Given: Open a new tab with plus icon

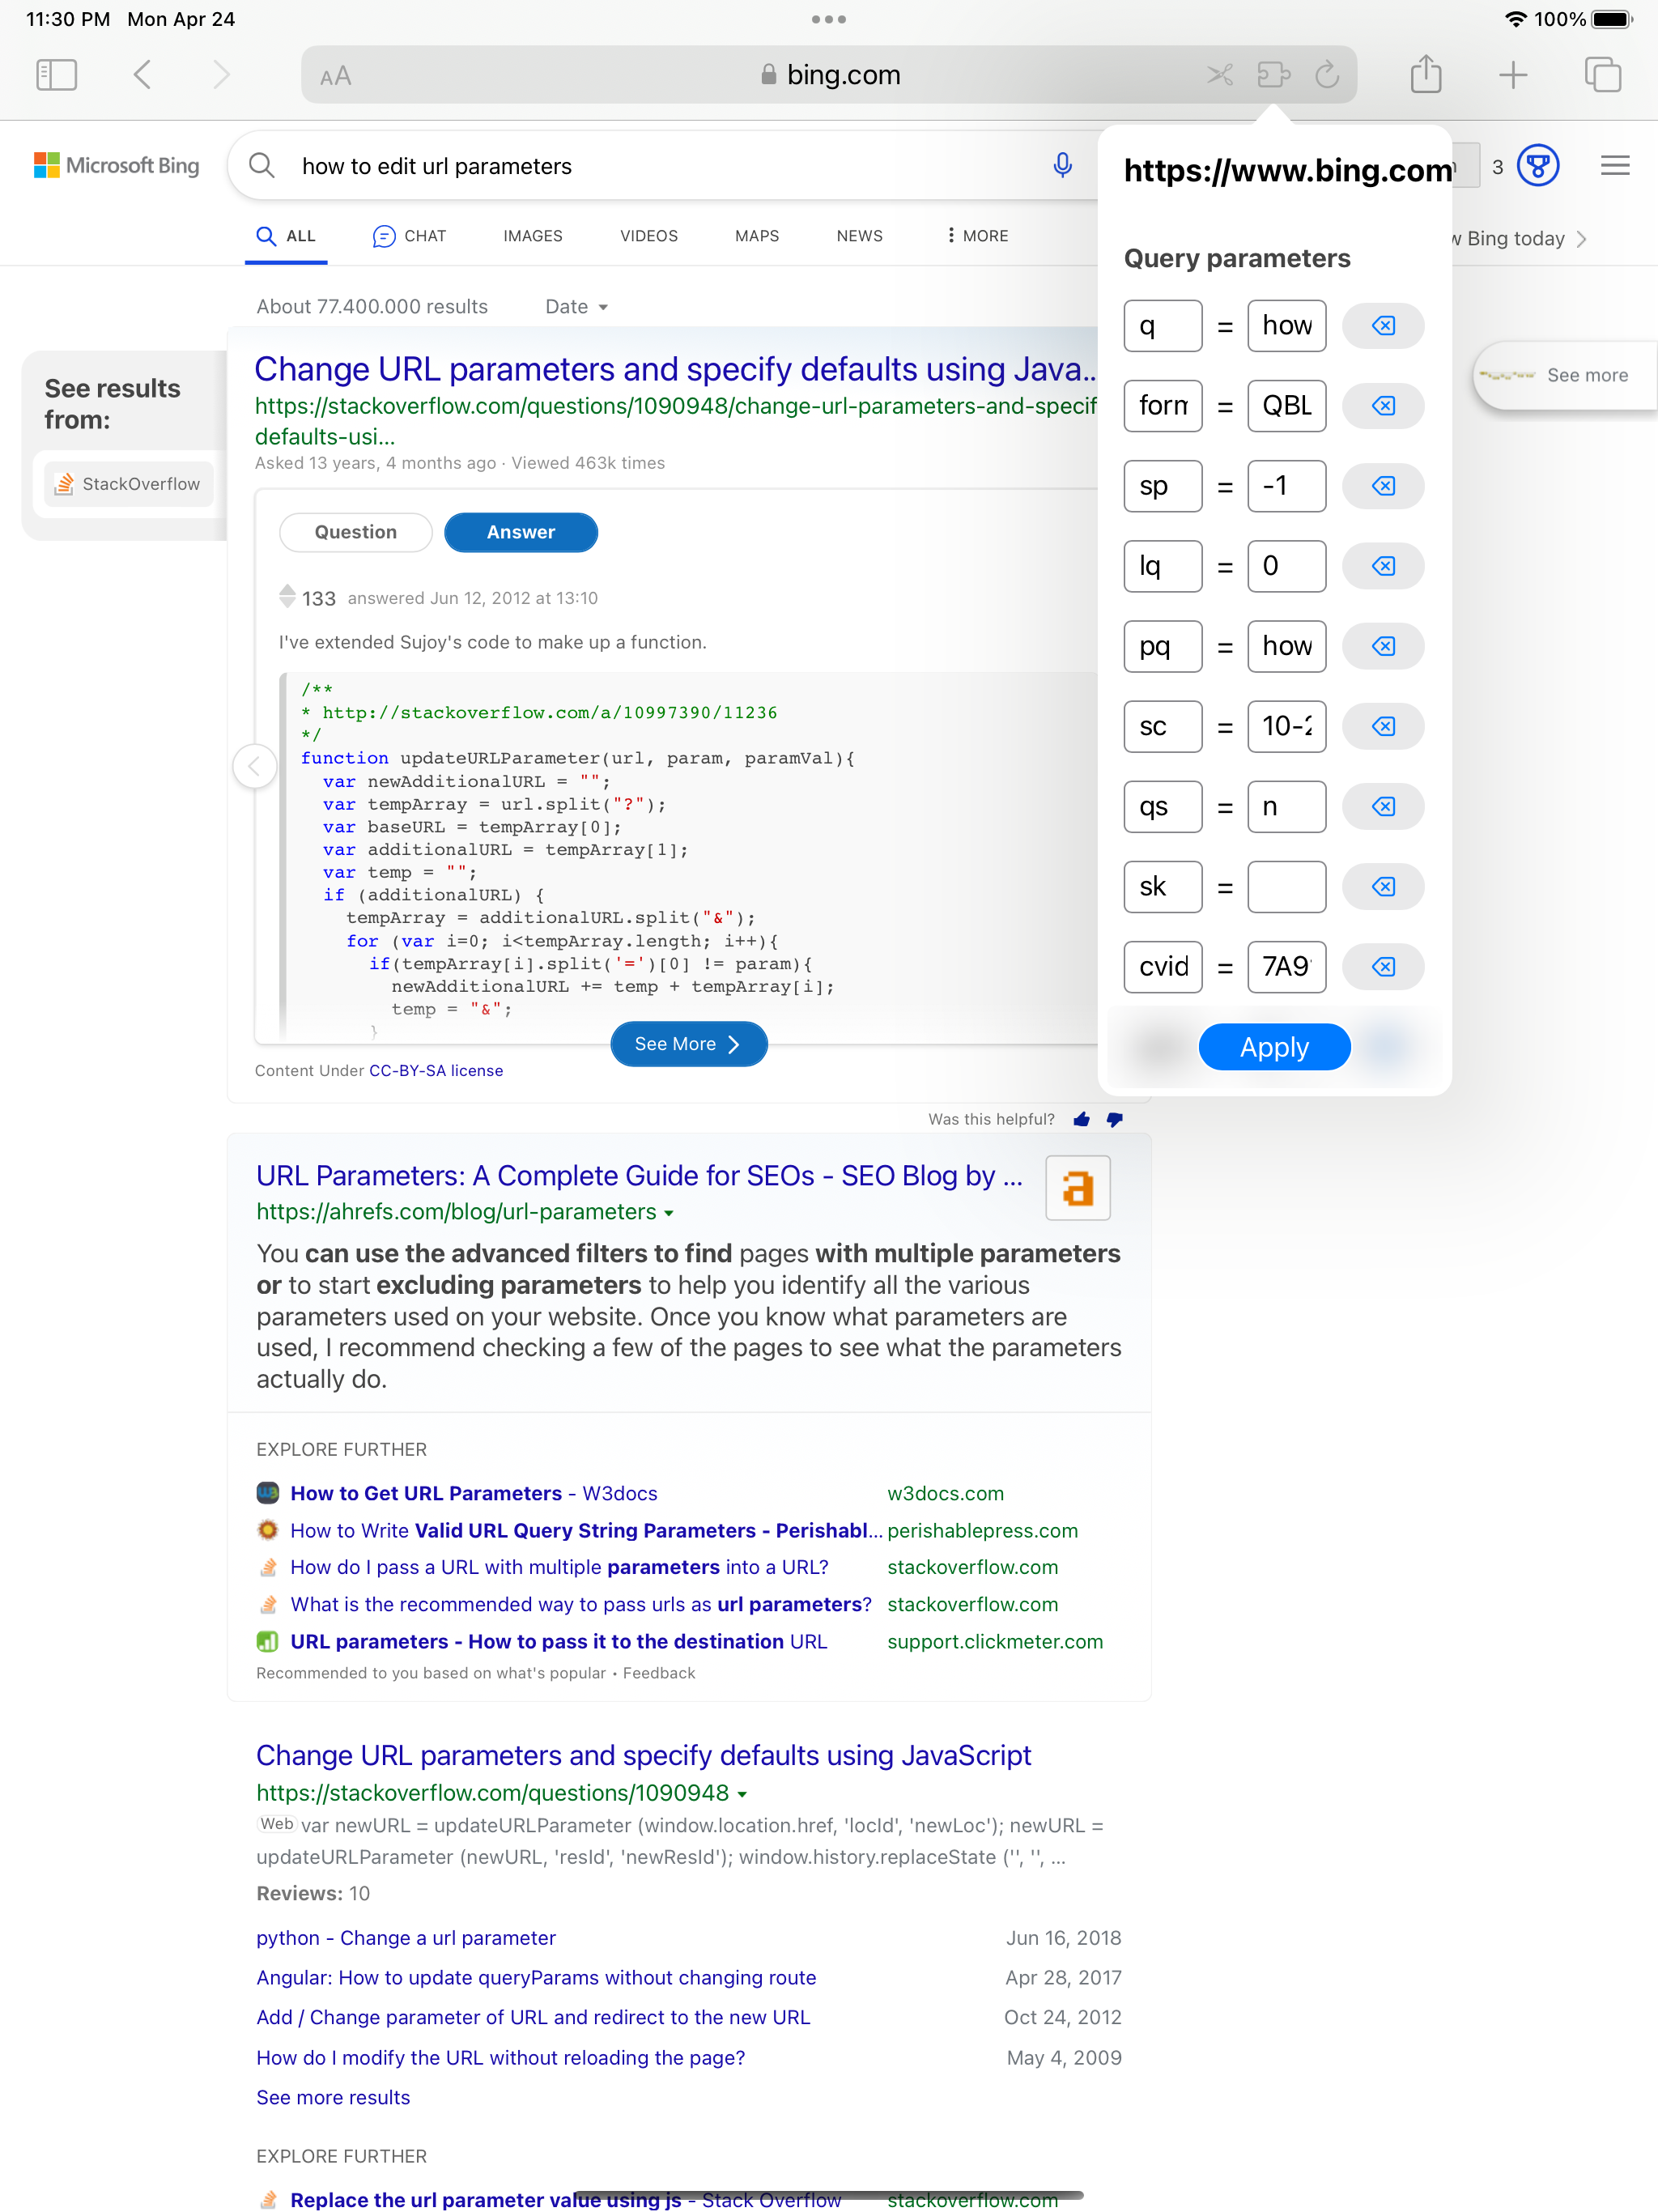Looking at the screenshot, I should coord(1513,75).
